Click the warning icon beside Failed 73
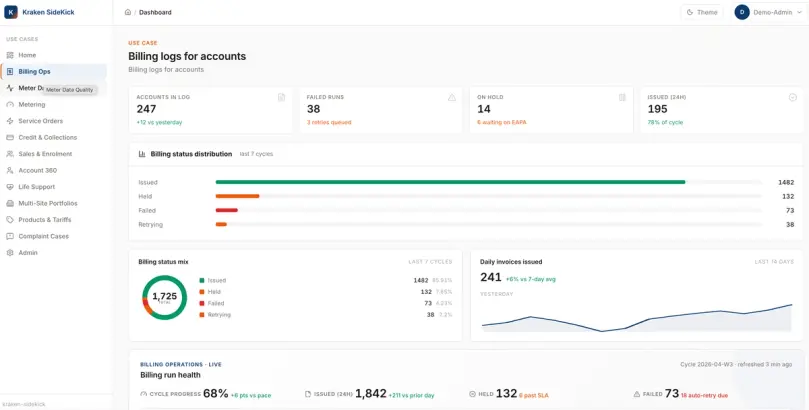Viewport: 809px width, 410px height. coord(637,394)
